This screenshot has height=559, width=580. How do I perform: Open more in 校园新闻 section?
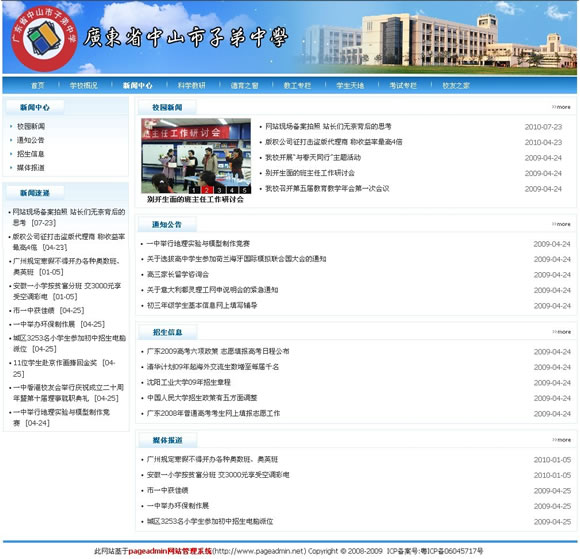[x=561, y=107]
